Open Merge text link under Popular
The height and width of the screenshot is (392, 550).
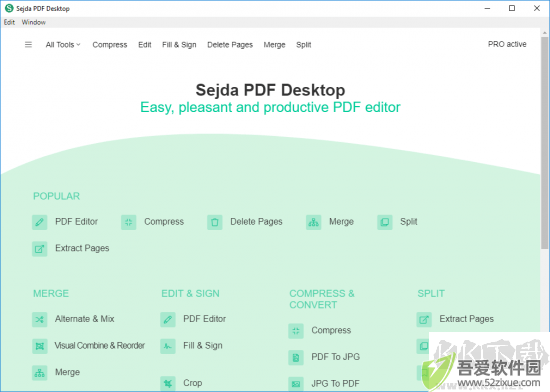click(x=341, y=222)
